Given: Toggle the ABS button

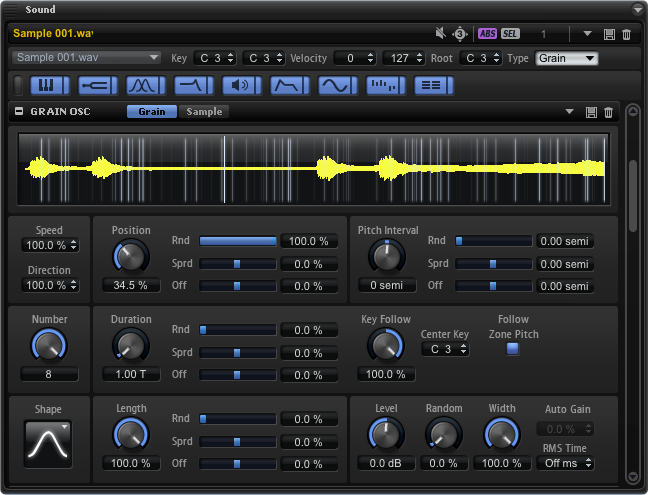Looking at the screenshot, I should point(487,33).
